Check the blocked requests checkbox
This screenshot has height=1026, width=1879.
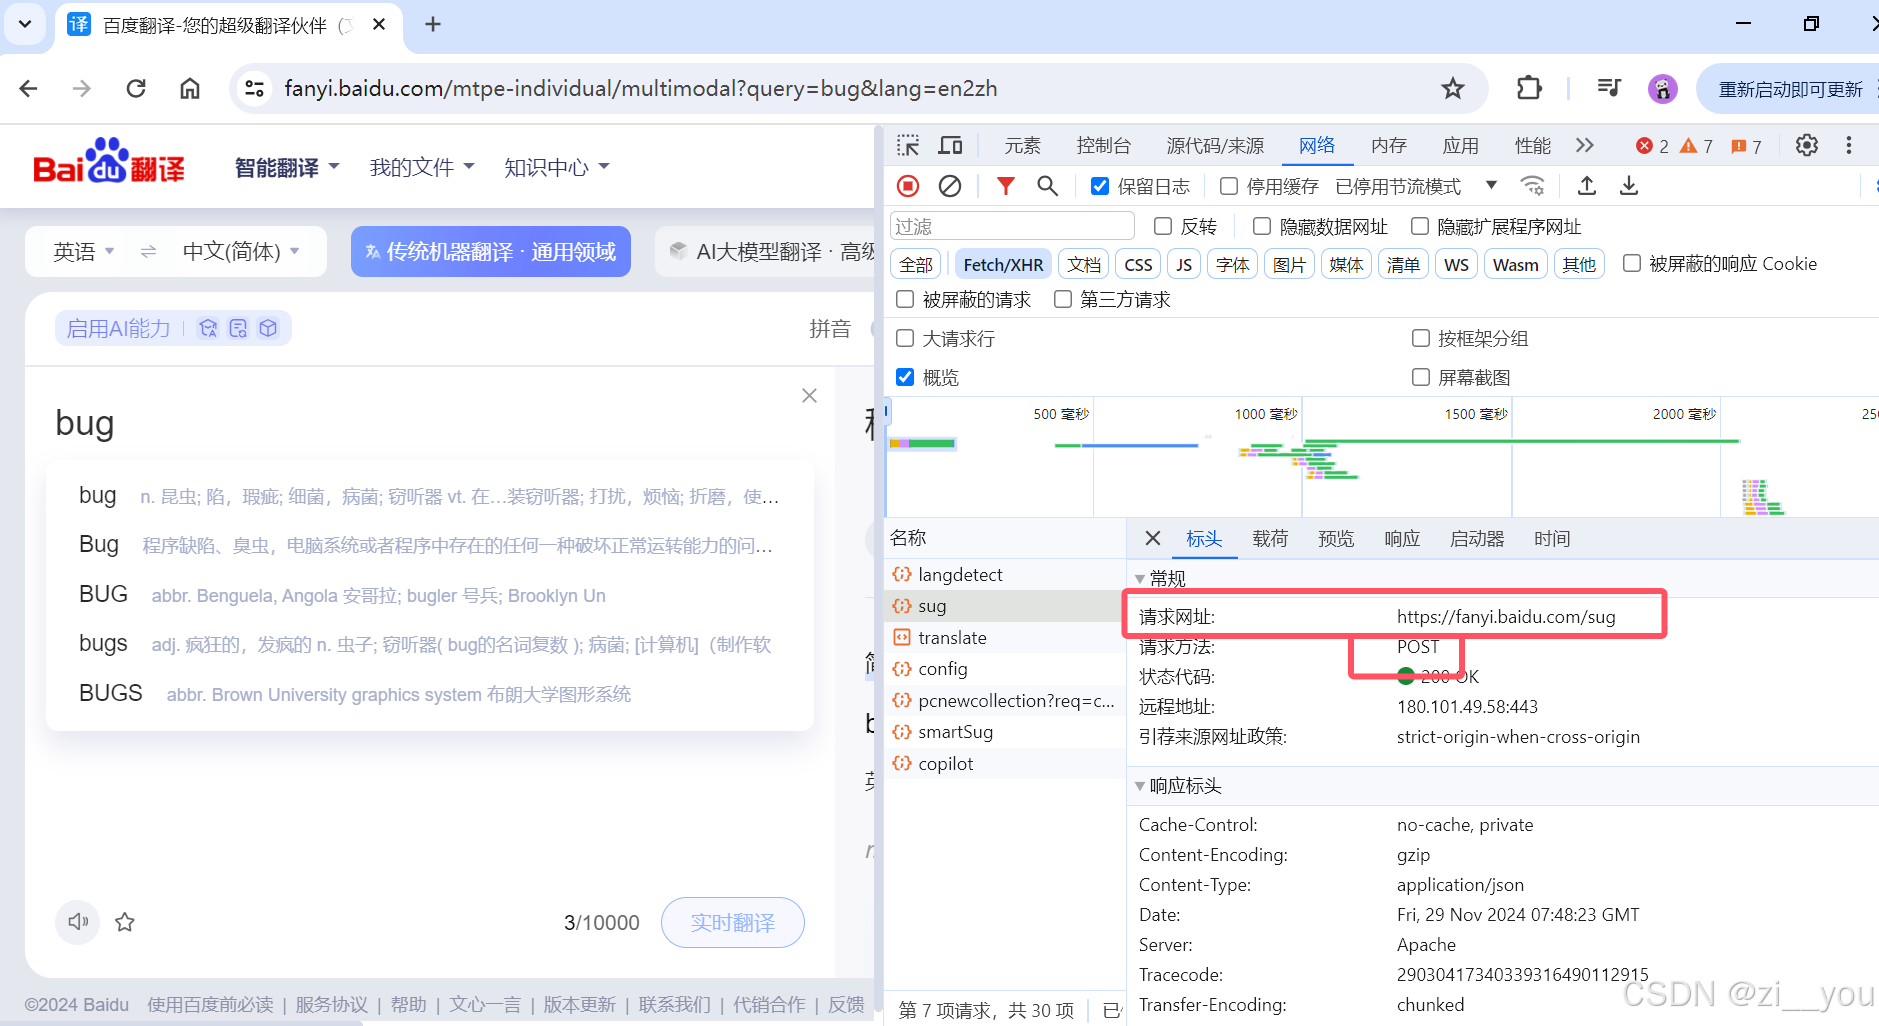click(905, 299)
